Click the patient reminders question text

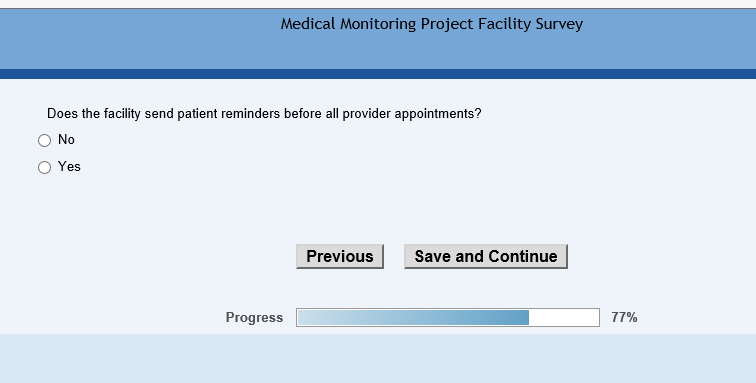(264, 114)
